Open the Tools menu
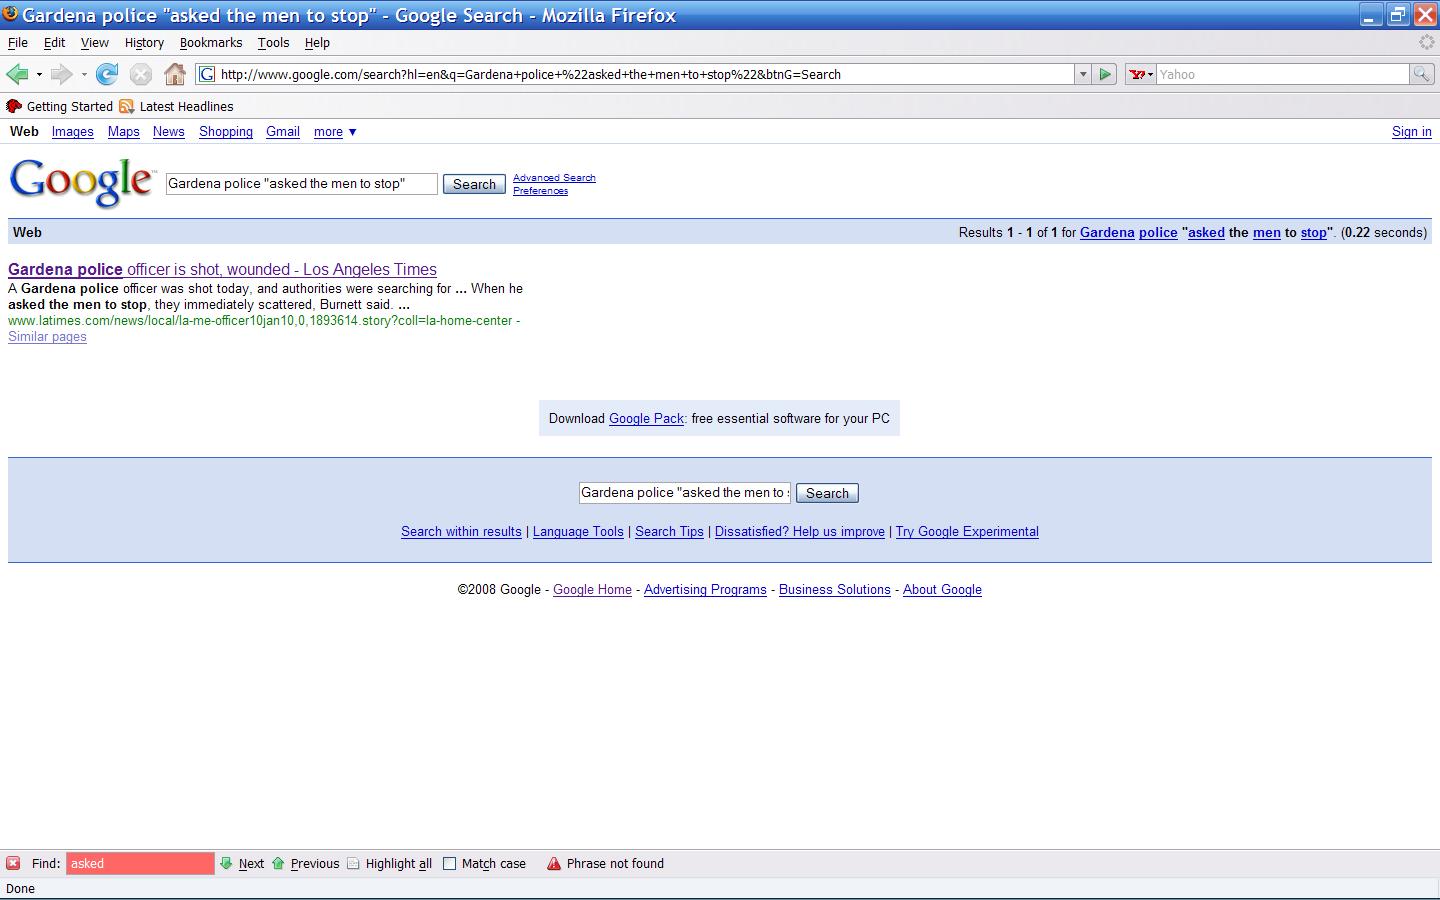This screenshot has width=1440, height=900. (x=273, y=42)
